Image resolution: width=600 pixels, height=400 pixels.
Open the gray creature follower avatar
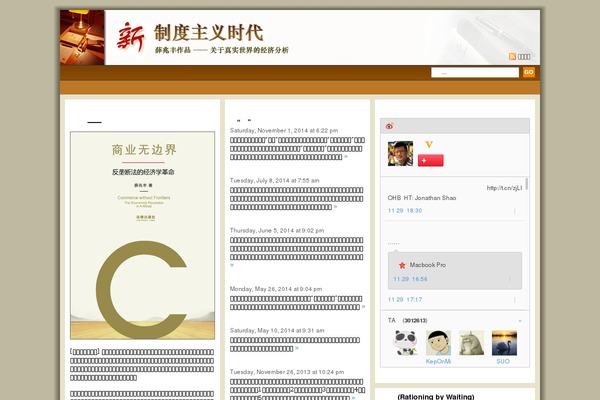(471, 343)
